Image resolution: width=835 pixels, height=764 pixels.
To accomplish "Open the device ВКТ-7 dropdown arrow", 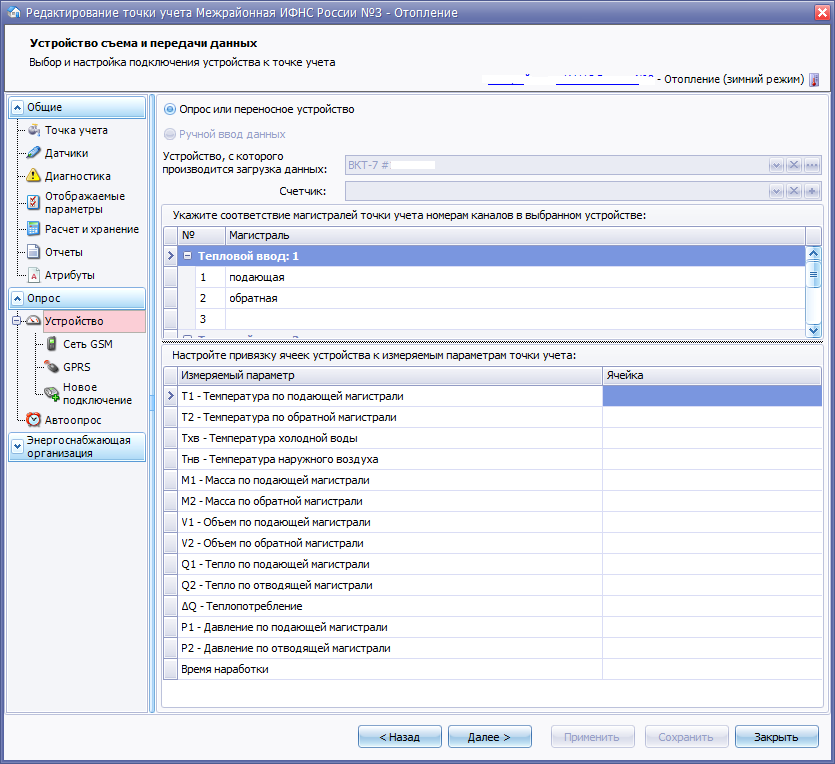I will (x=776, y=165).
